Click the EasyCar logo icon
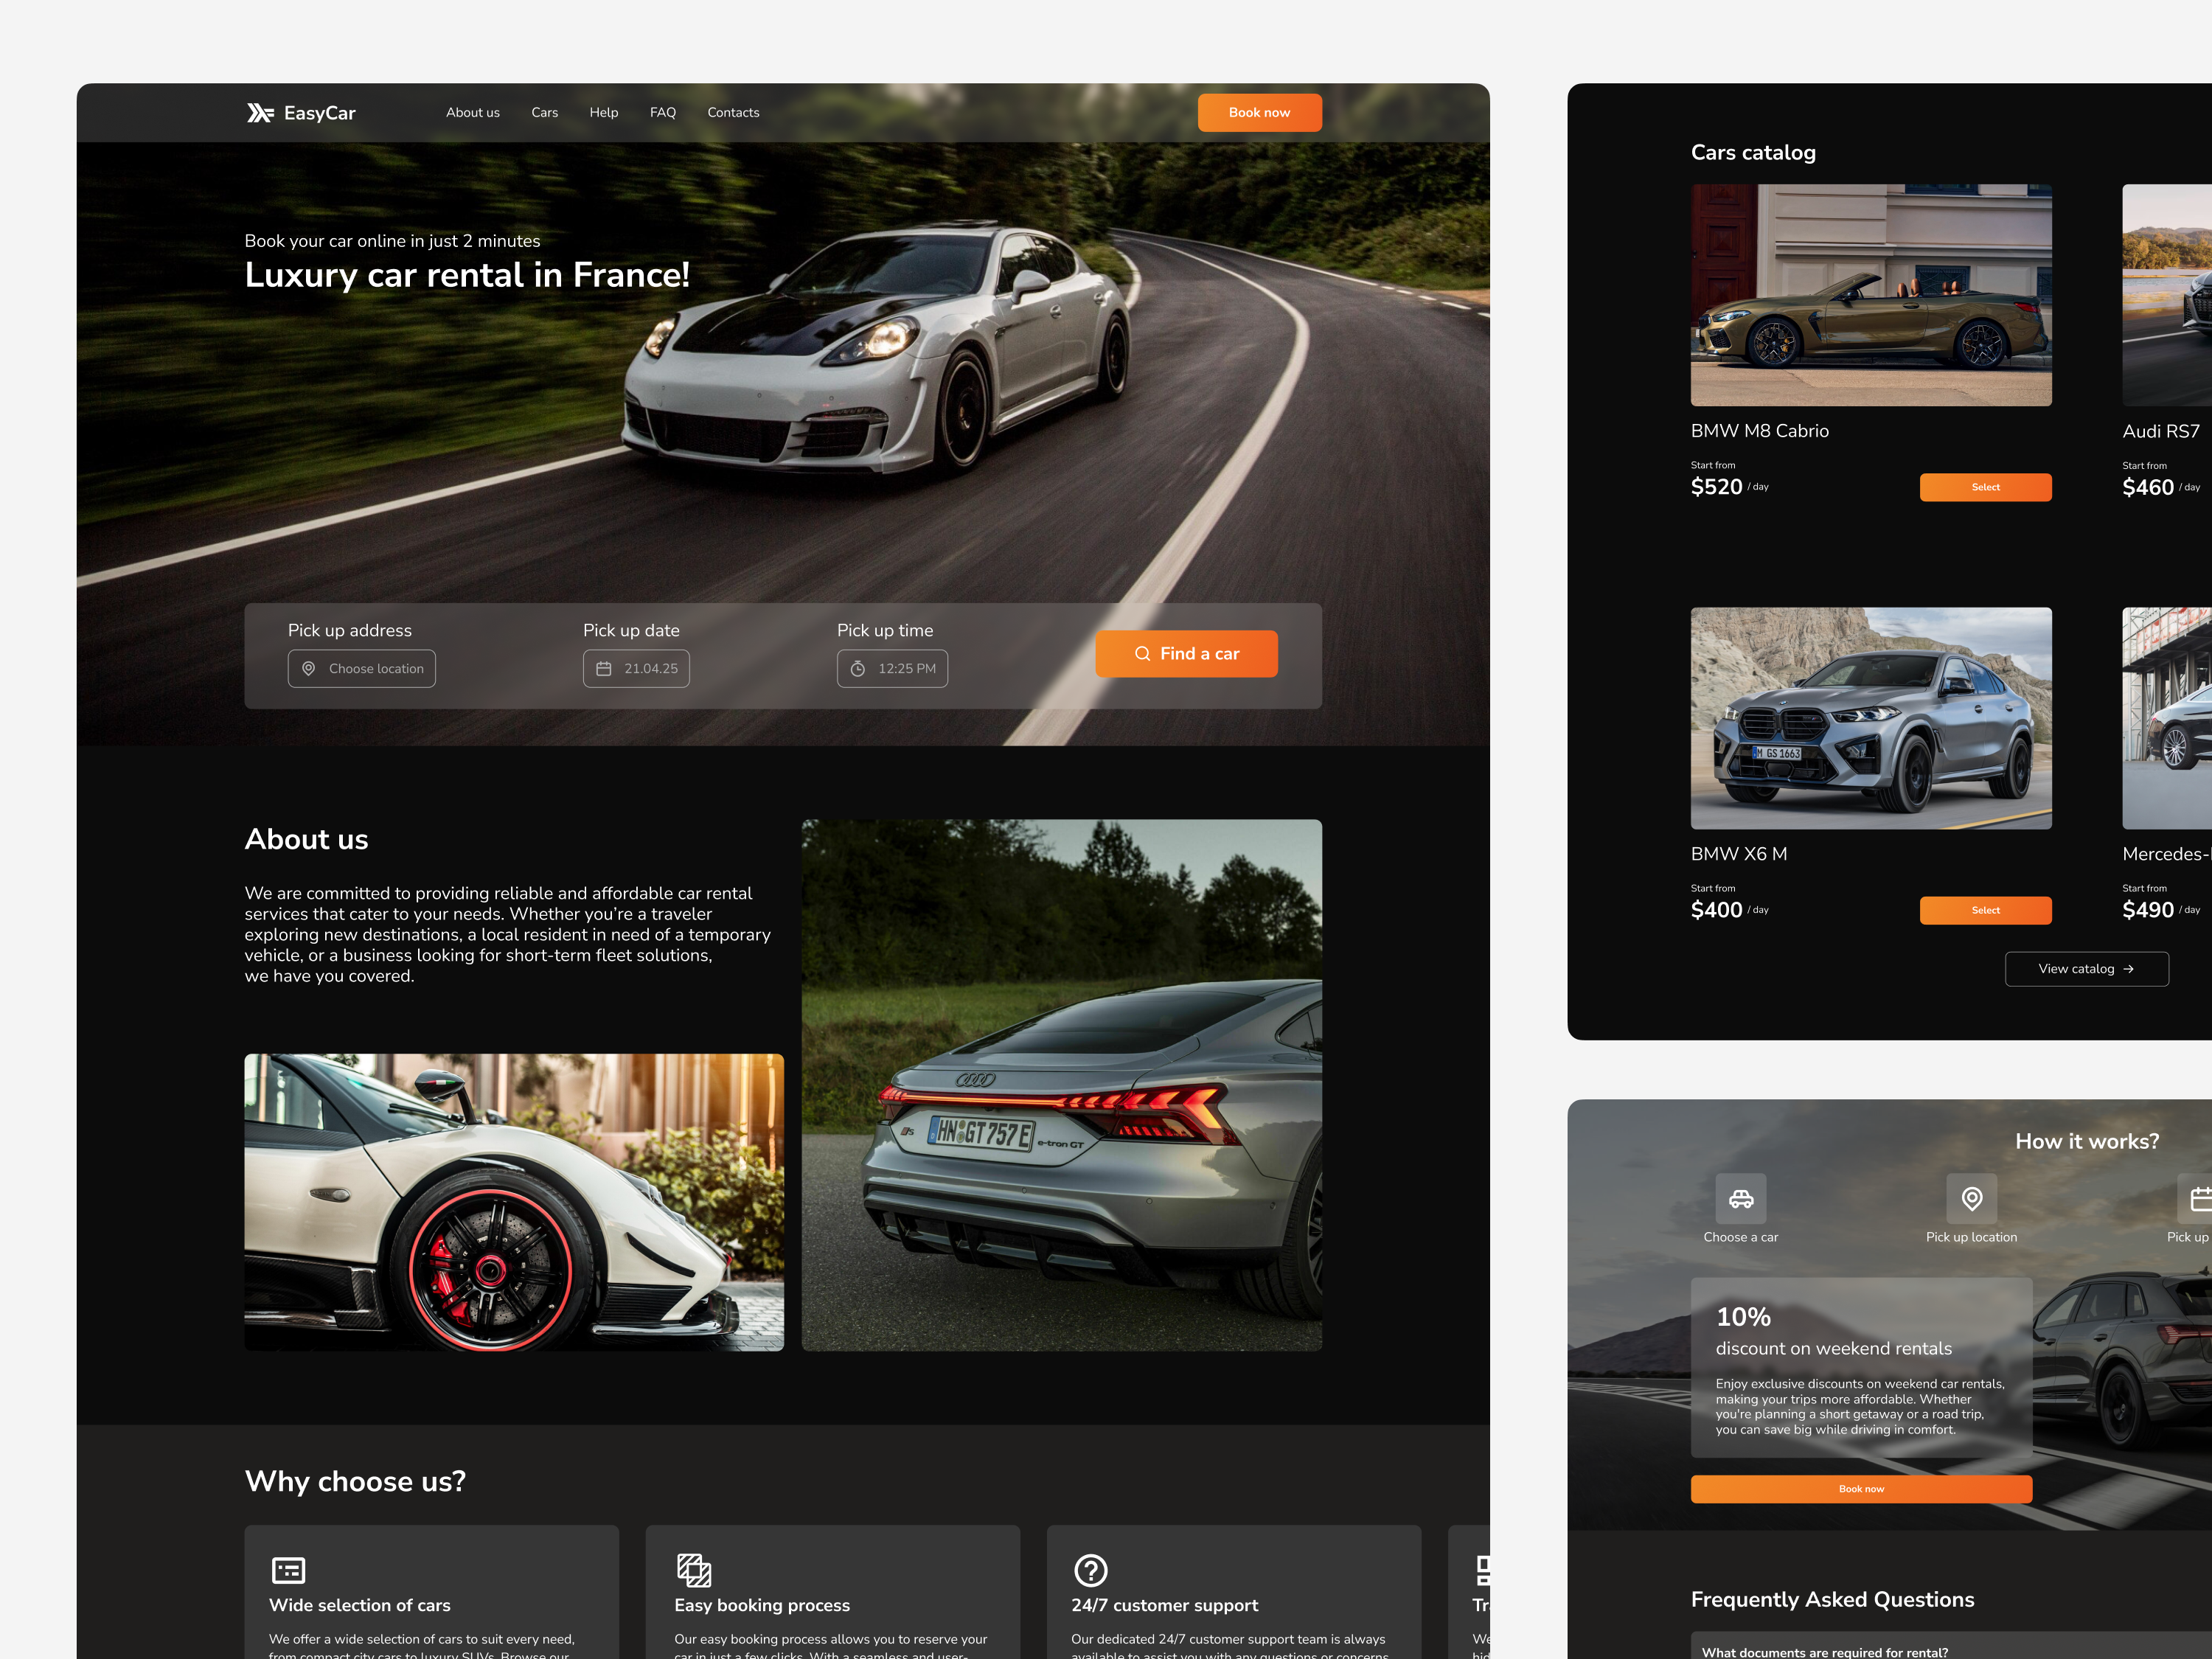This screenshot has height=1659, width=2212. 260,113
